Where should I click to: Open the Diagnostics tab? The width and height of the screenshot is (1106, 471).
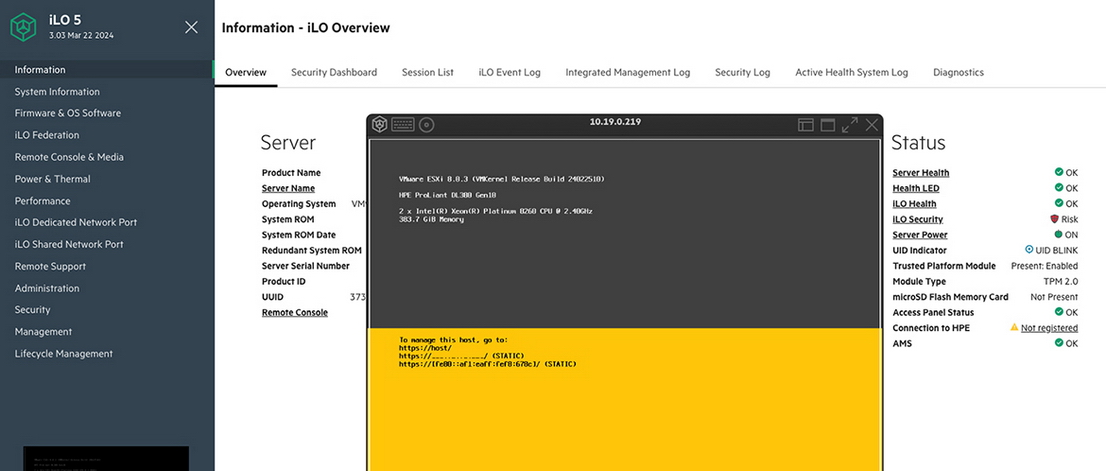pos(958,72)
